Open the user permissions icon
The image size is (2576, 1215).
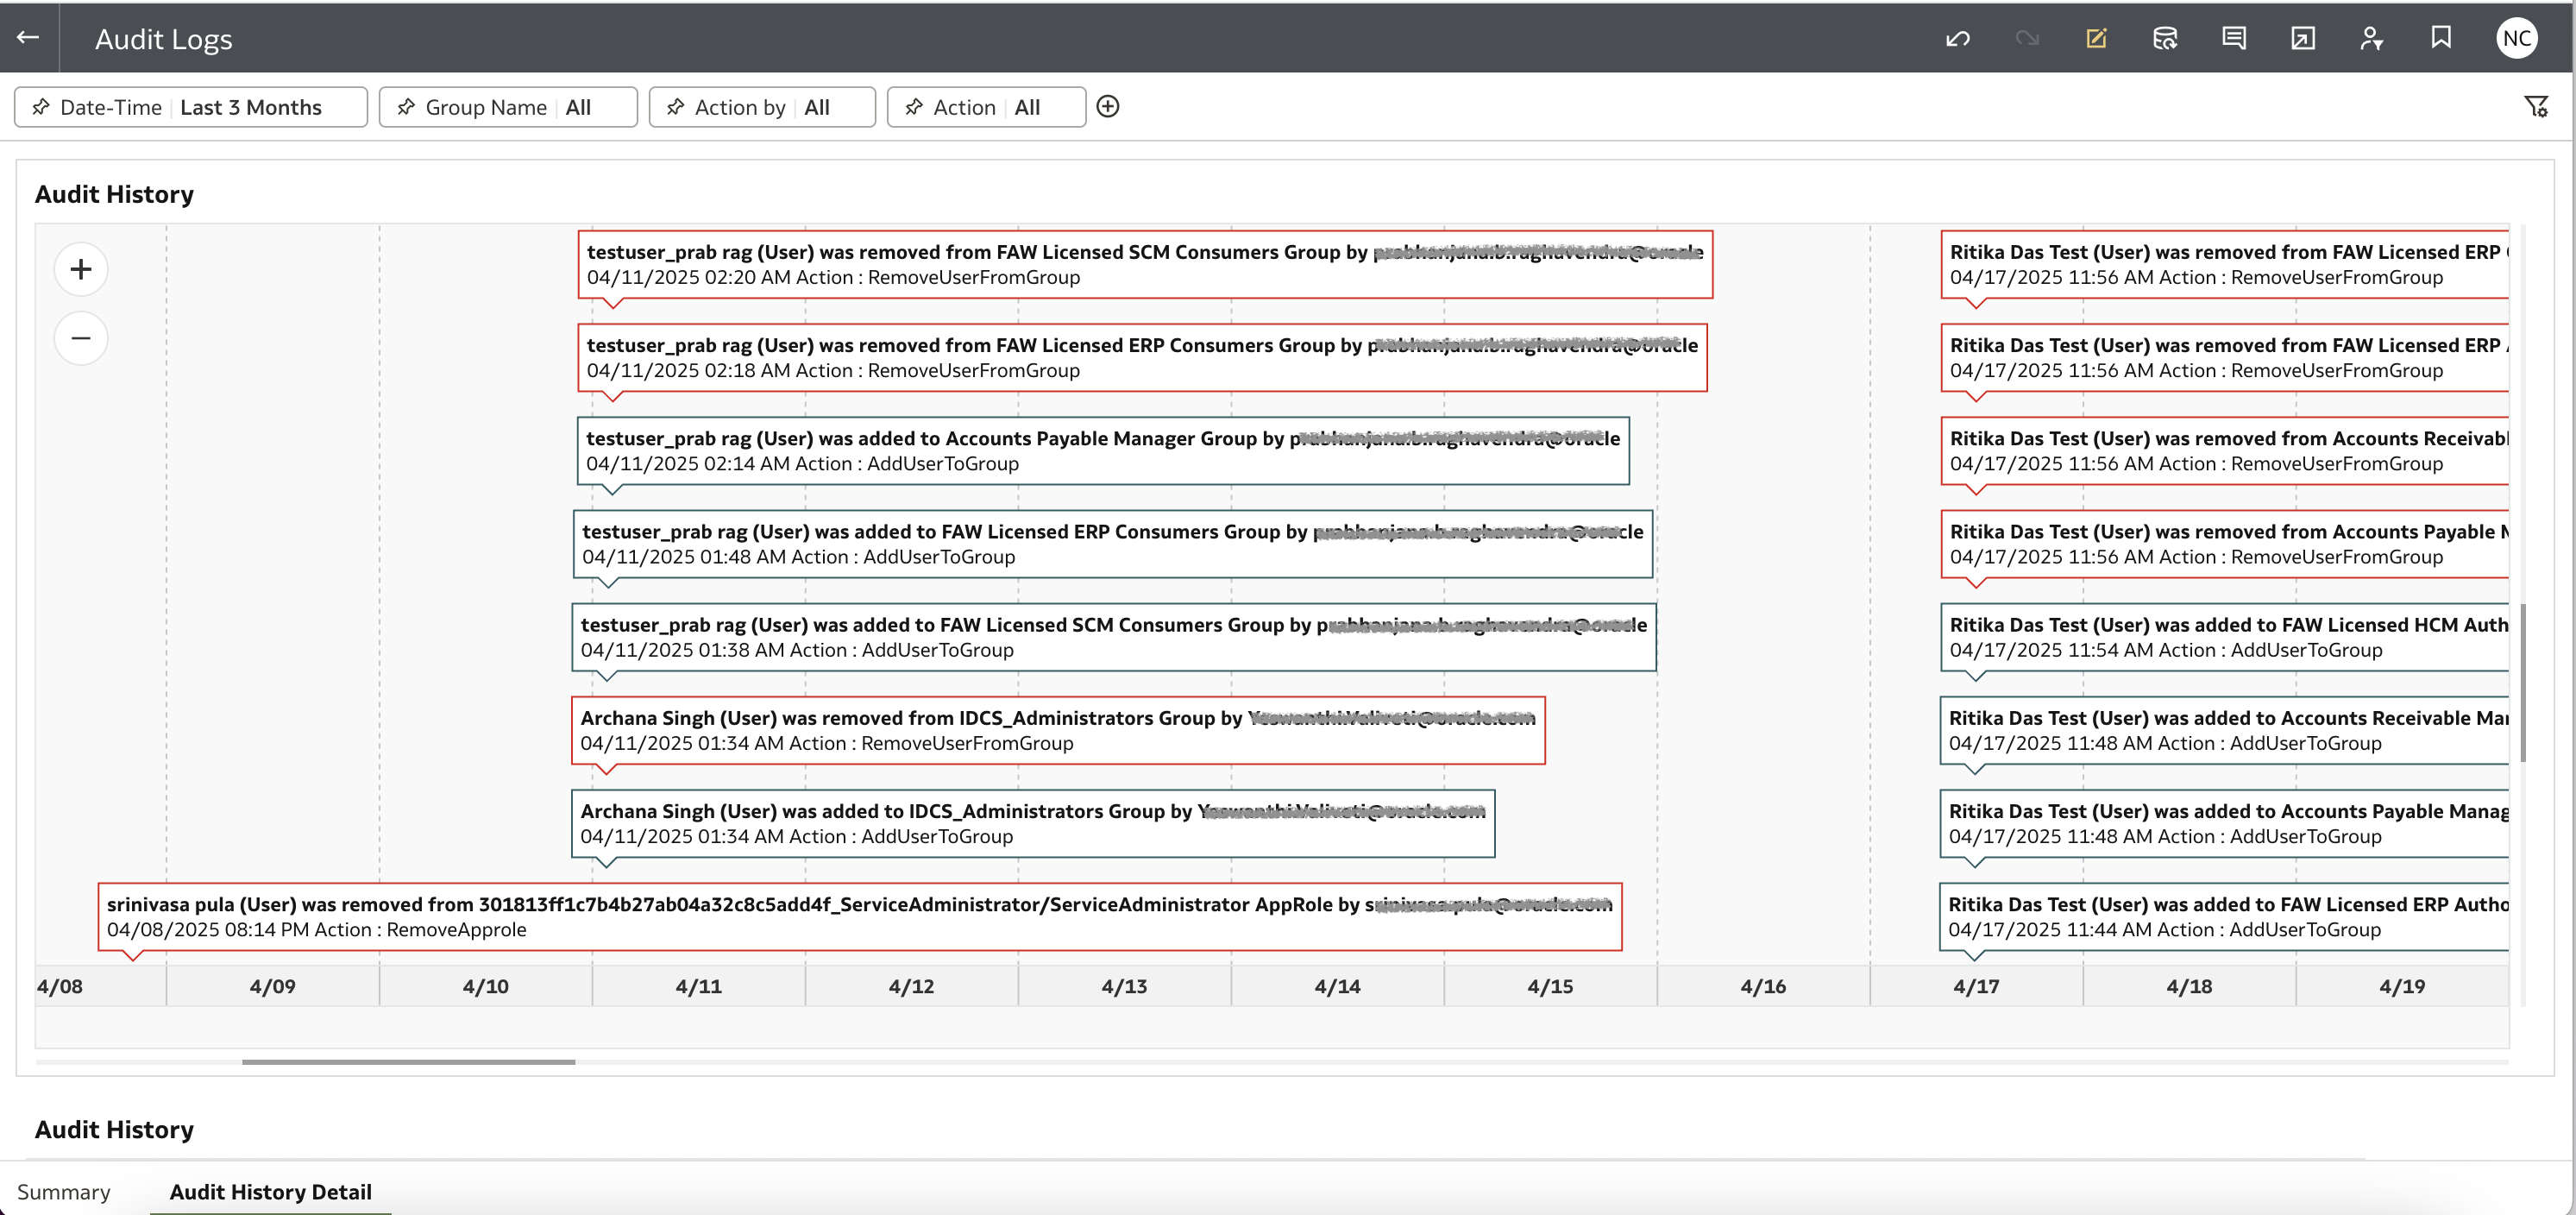(x=2371, y=38)
